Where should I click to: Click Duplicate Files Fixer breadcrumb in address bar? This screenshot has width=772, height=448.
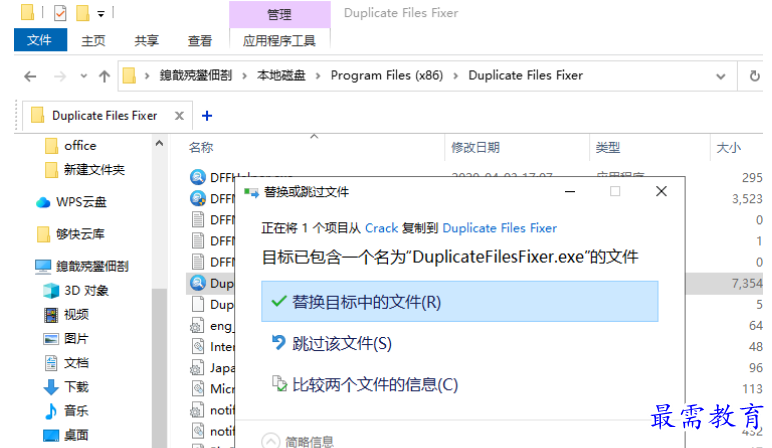pos(525,75)
